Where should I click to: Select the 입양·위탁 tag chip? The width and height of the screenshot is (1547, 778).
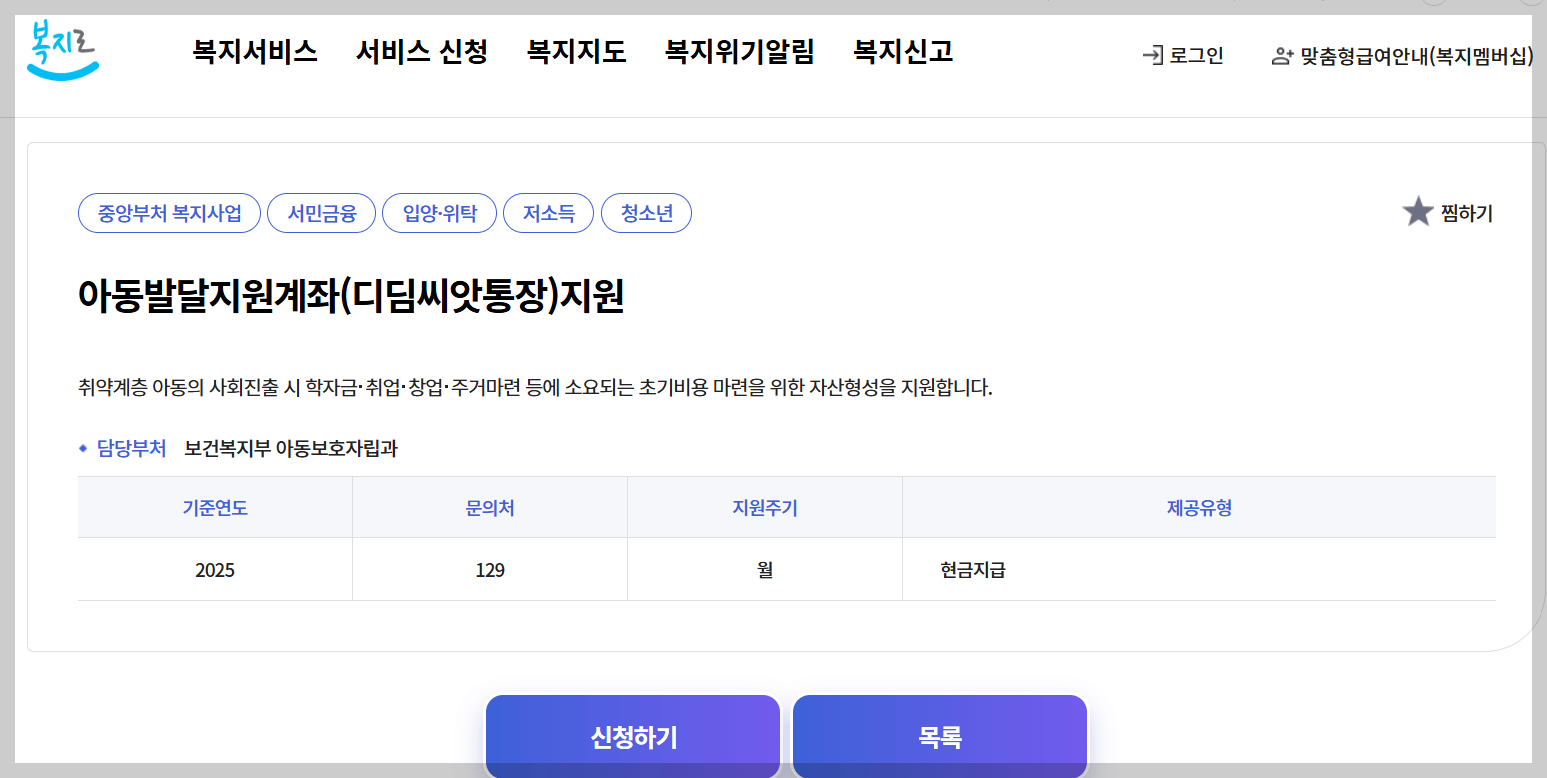click(440, 212)
